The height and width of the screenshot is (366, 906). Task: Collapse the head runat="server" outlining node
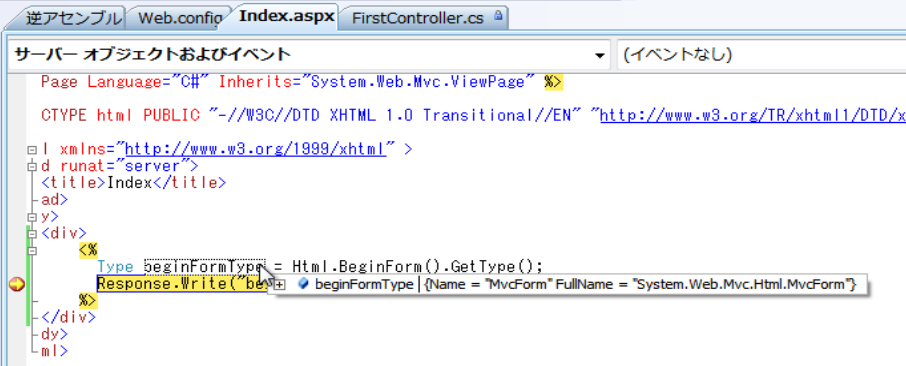pos(32,167)
